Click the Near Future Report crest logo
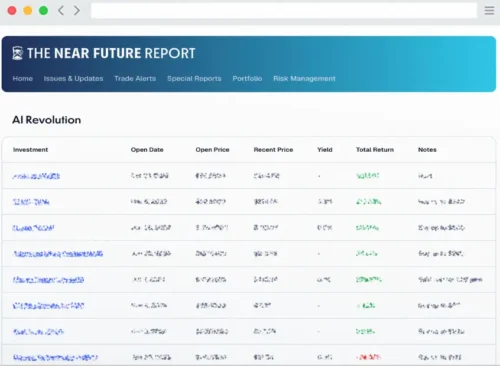Image resolution: width=500 pixels, height=366 pixels. 18,53
